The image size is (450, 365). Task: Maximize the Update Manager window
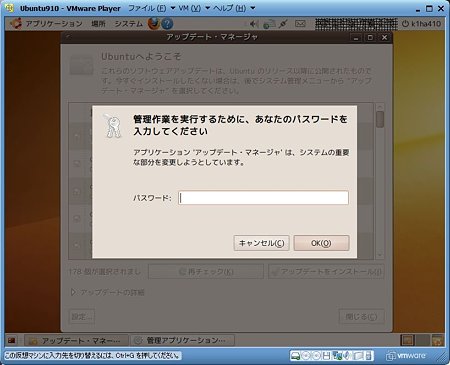click(370, 37)
